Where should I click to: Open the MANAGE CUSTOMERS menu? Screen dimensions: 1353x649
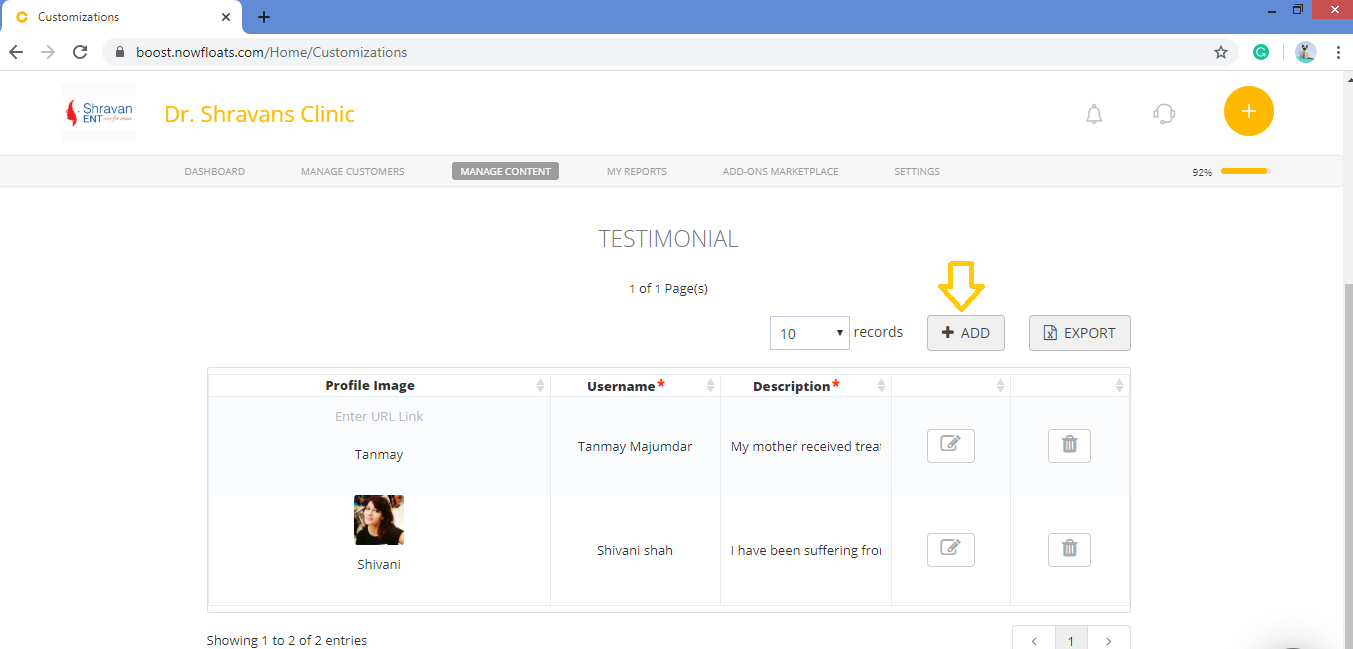[x=353, y=171]
